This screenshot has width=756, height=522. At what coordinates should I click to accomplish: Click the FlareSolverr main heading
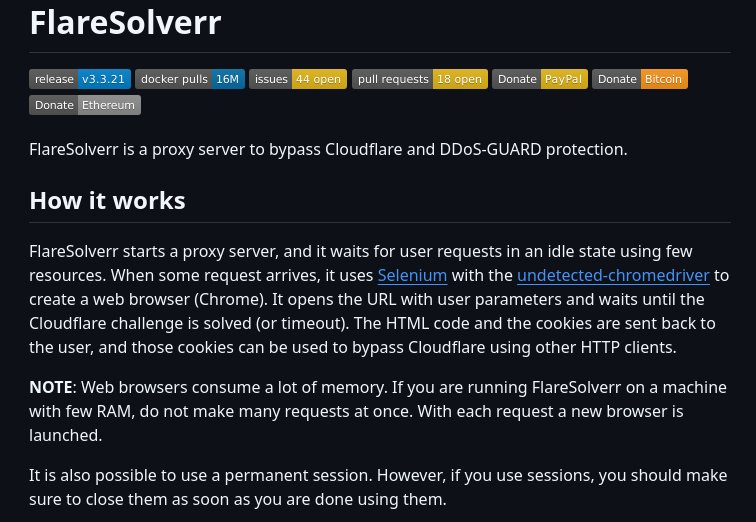click(125, 23)
